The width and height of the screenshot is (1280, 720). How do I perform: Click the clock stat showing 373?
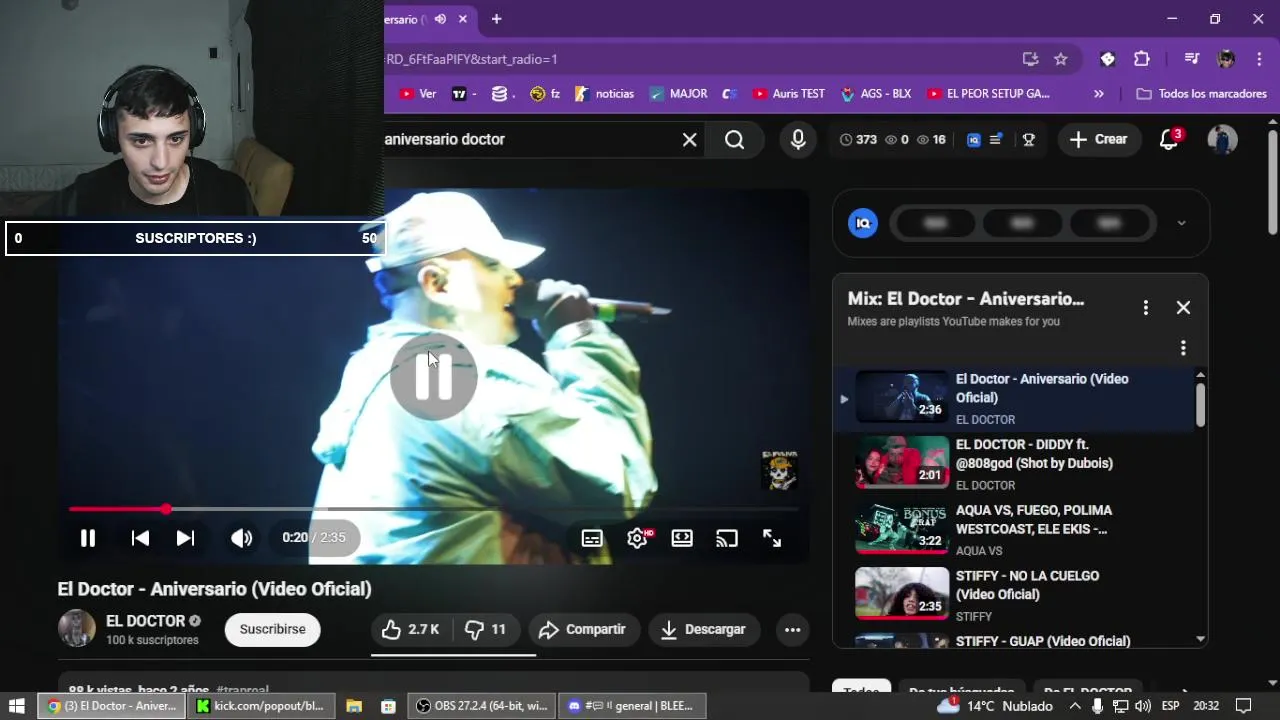[858, 140]
